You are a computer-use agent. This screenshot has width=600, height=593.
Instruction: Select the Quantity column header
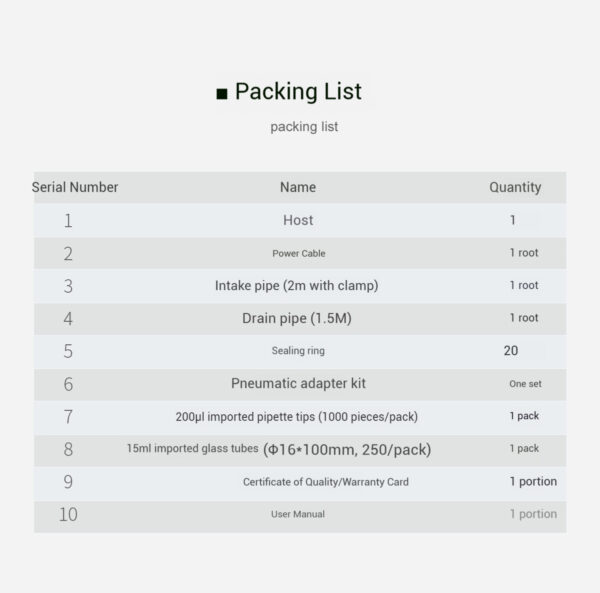point(515,187)
